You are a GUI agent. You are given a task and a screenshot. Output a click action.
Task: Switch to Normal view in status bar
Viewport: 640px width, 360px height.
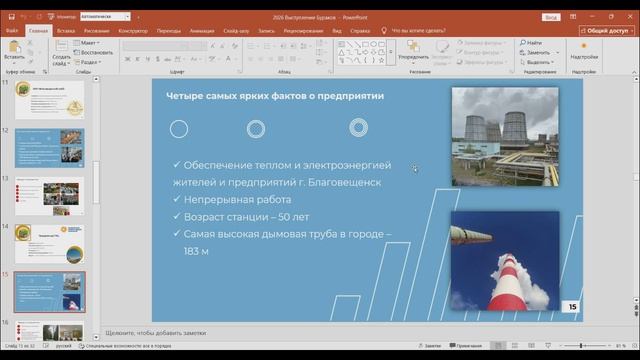click(x=498, y=346)
